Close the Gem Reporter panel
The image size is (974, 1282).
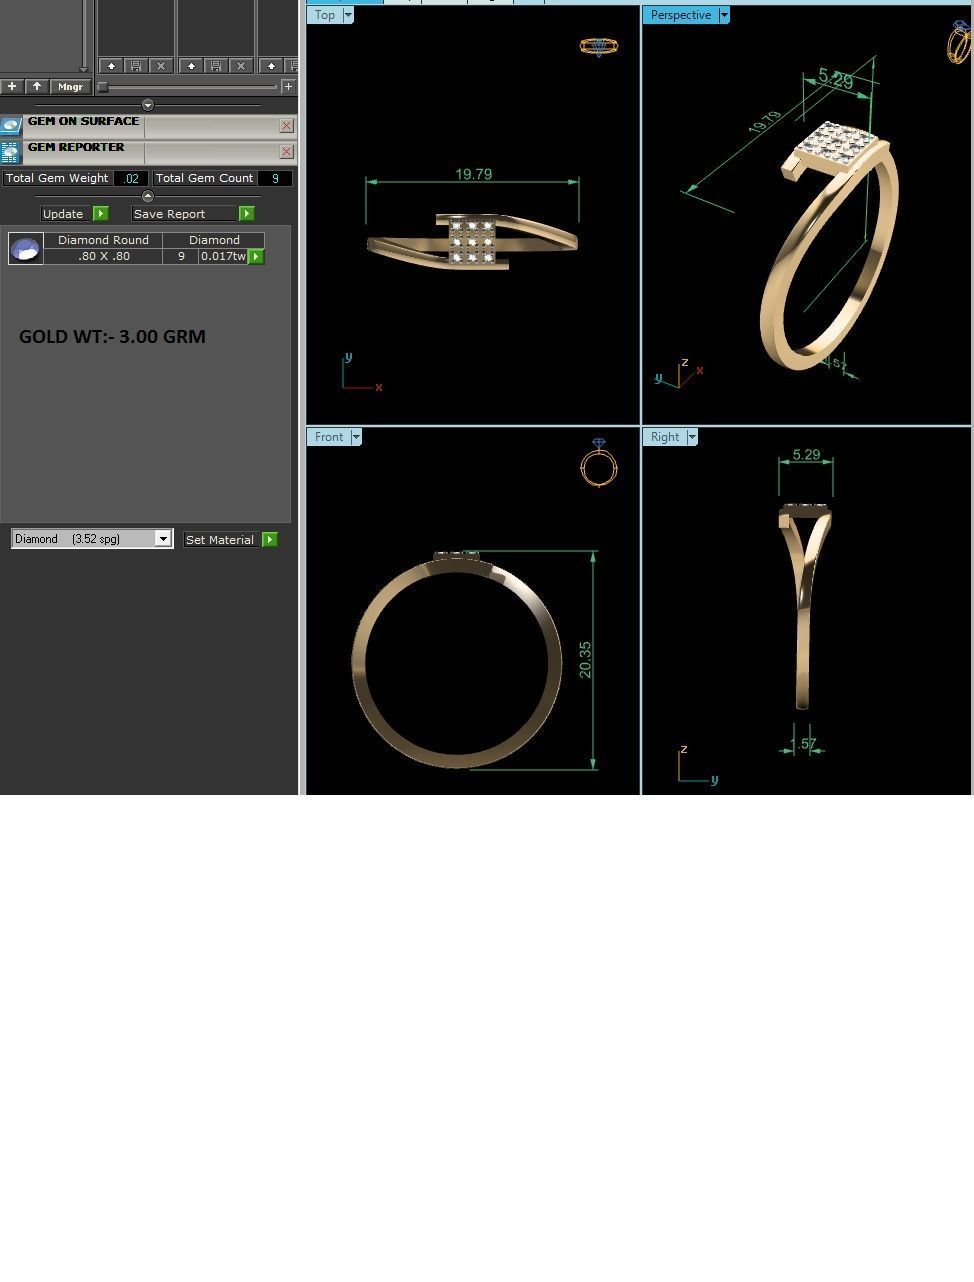tap(287, 152)
